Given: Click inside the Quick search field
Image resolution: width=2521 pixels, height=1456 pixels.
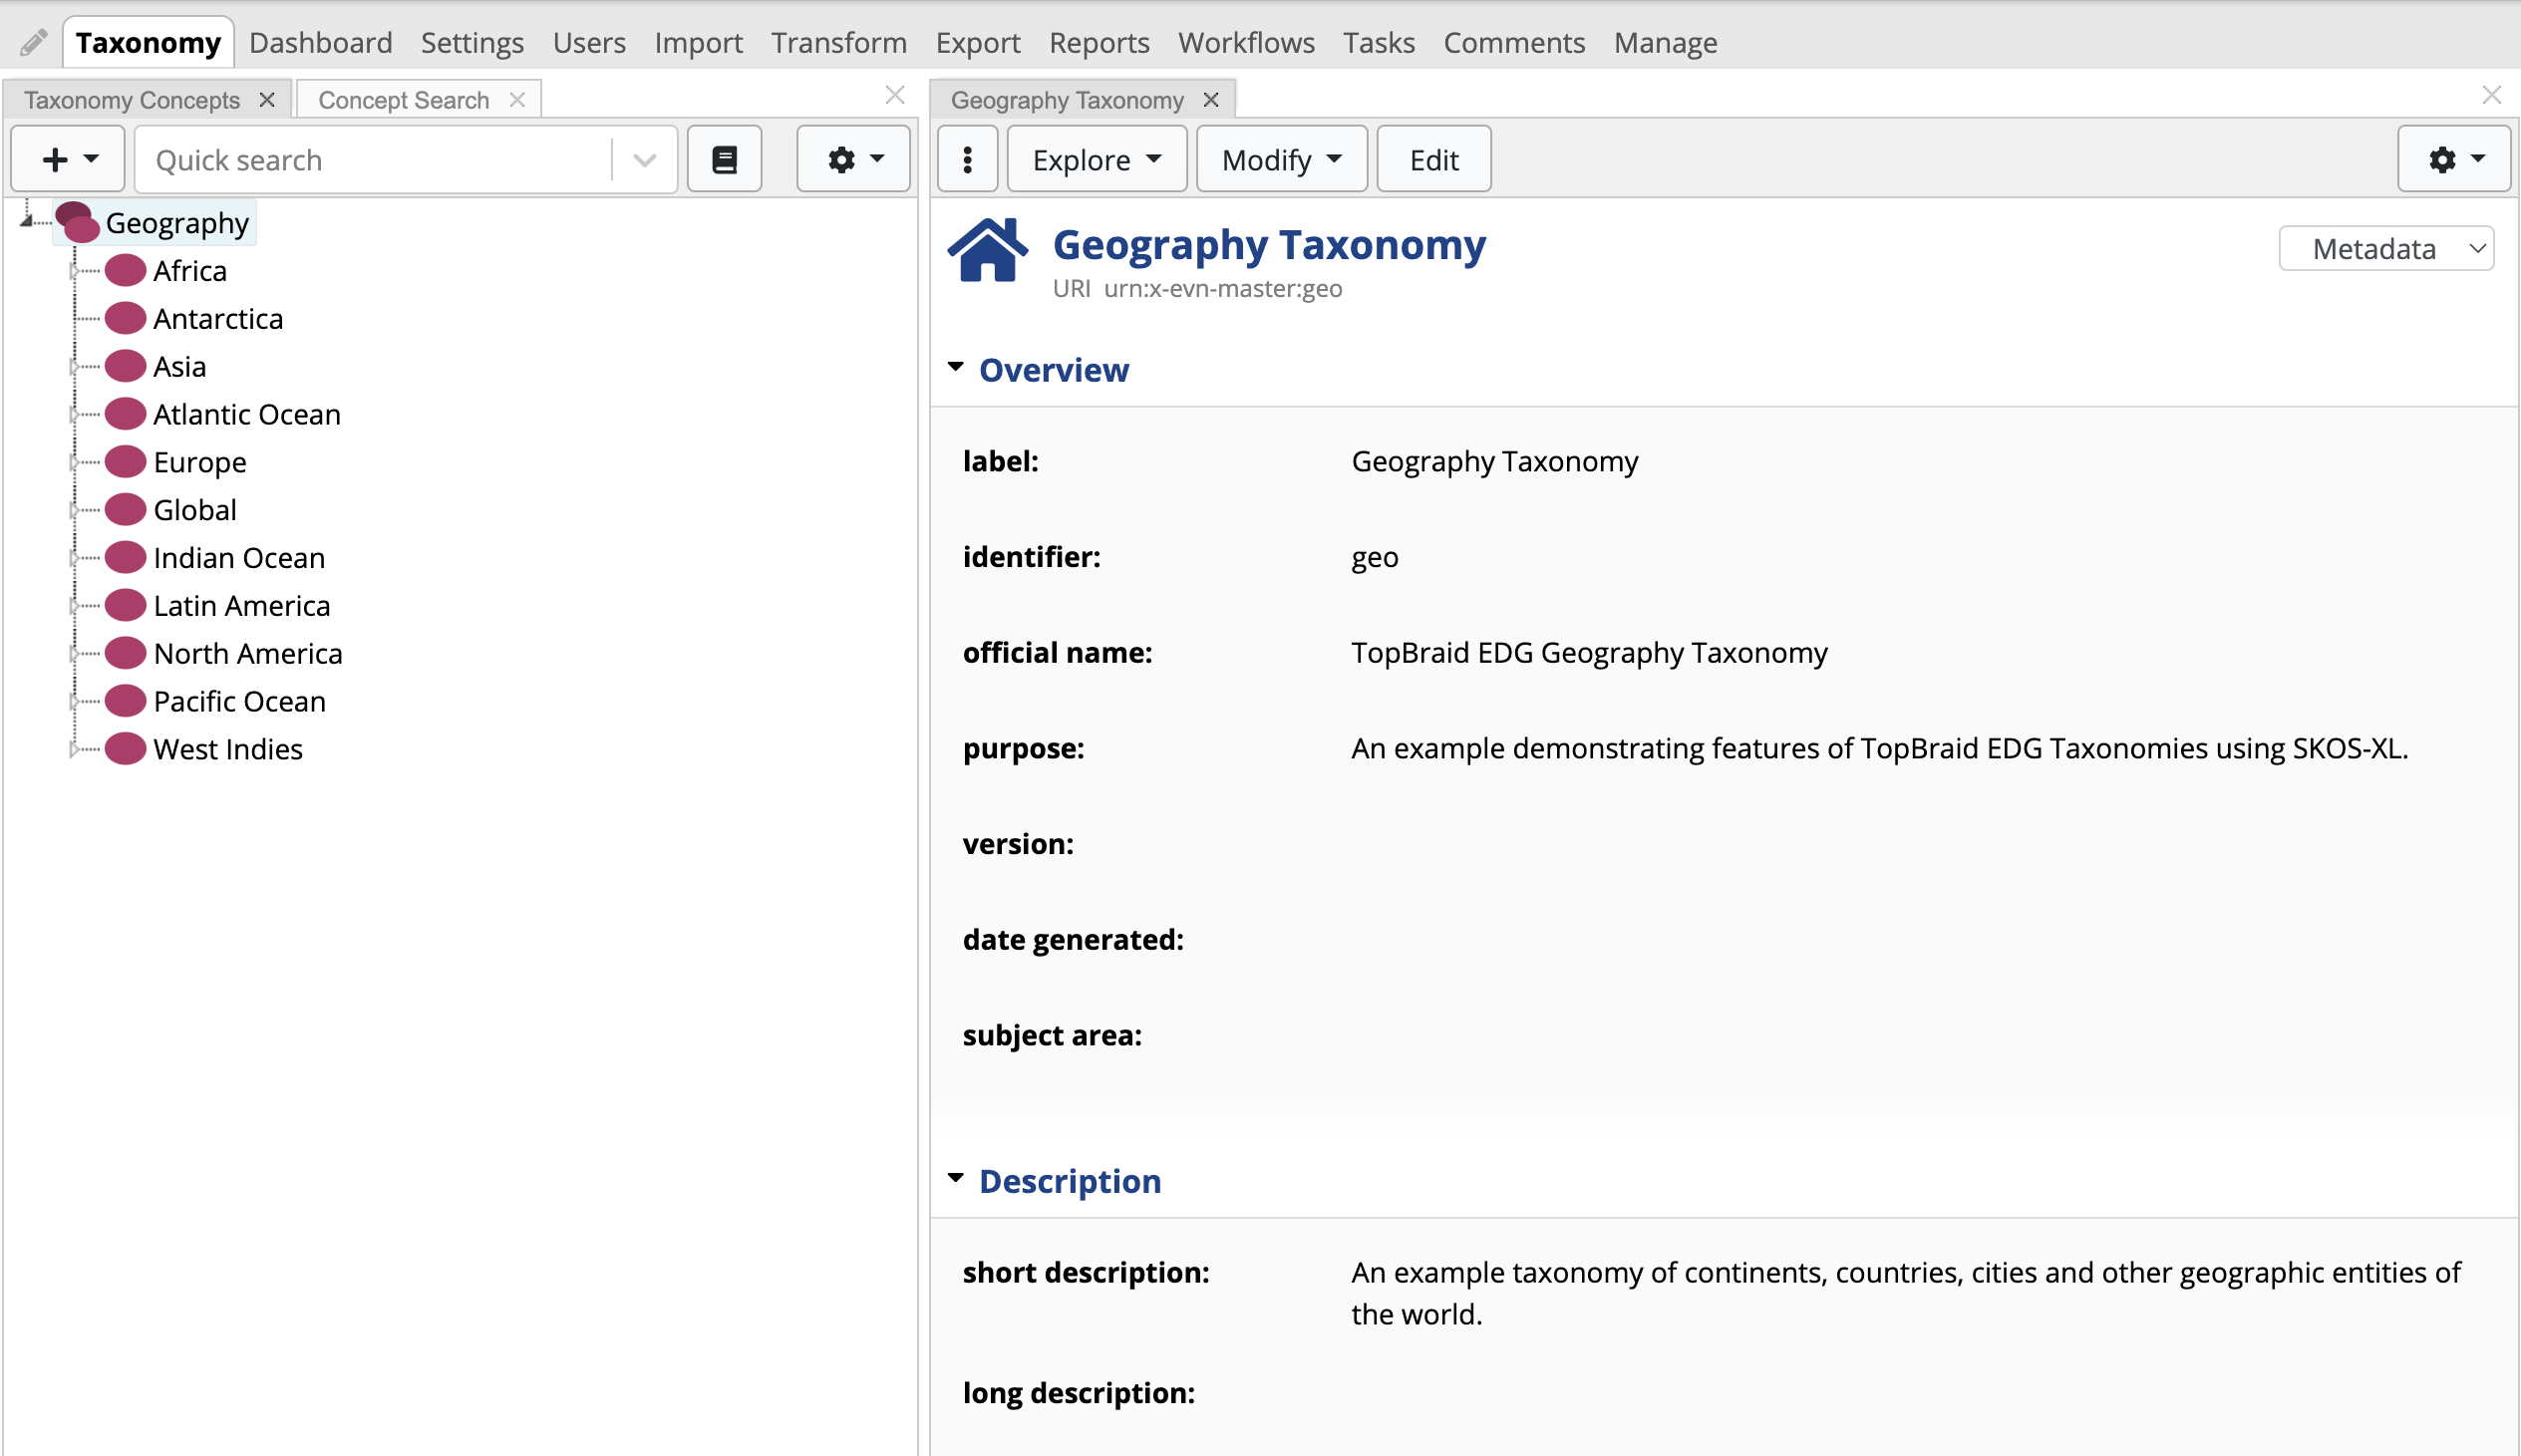Looking at the screenshot, I should tap(370, 159).
